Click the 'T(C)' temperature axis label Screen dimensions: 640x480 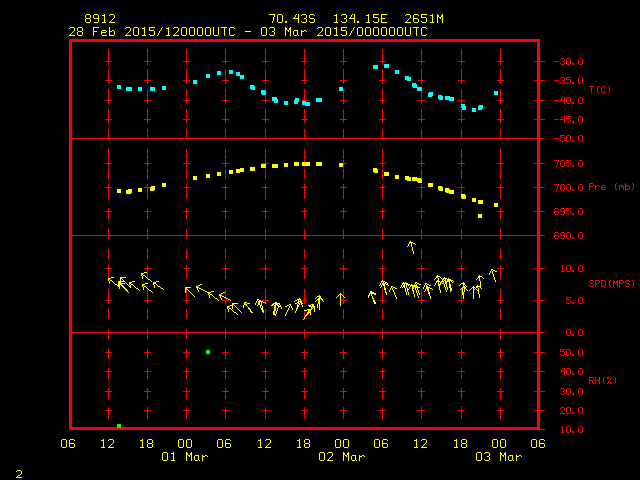pos(600,89)
